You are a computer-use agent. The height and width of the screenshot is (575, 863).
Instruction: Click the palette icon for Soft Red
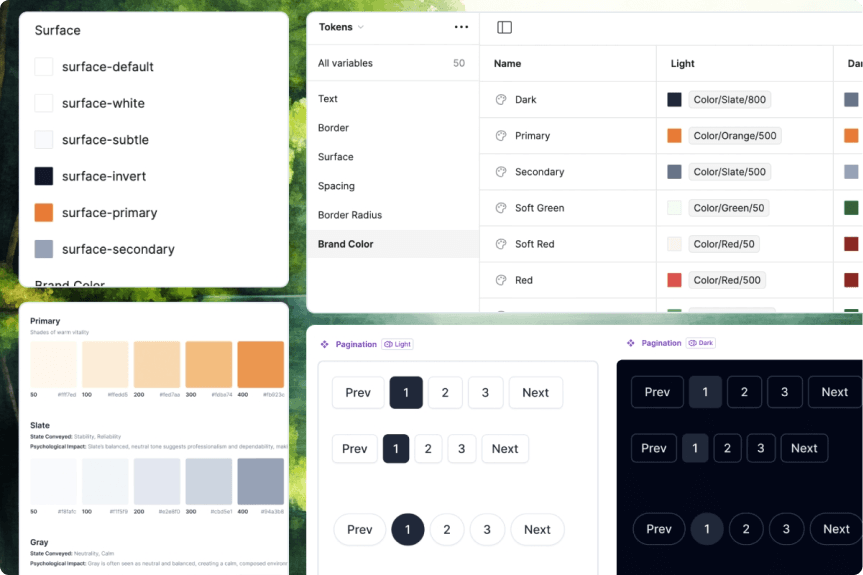[501, 244]
